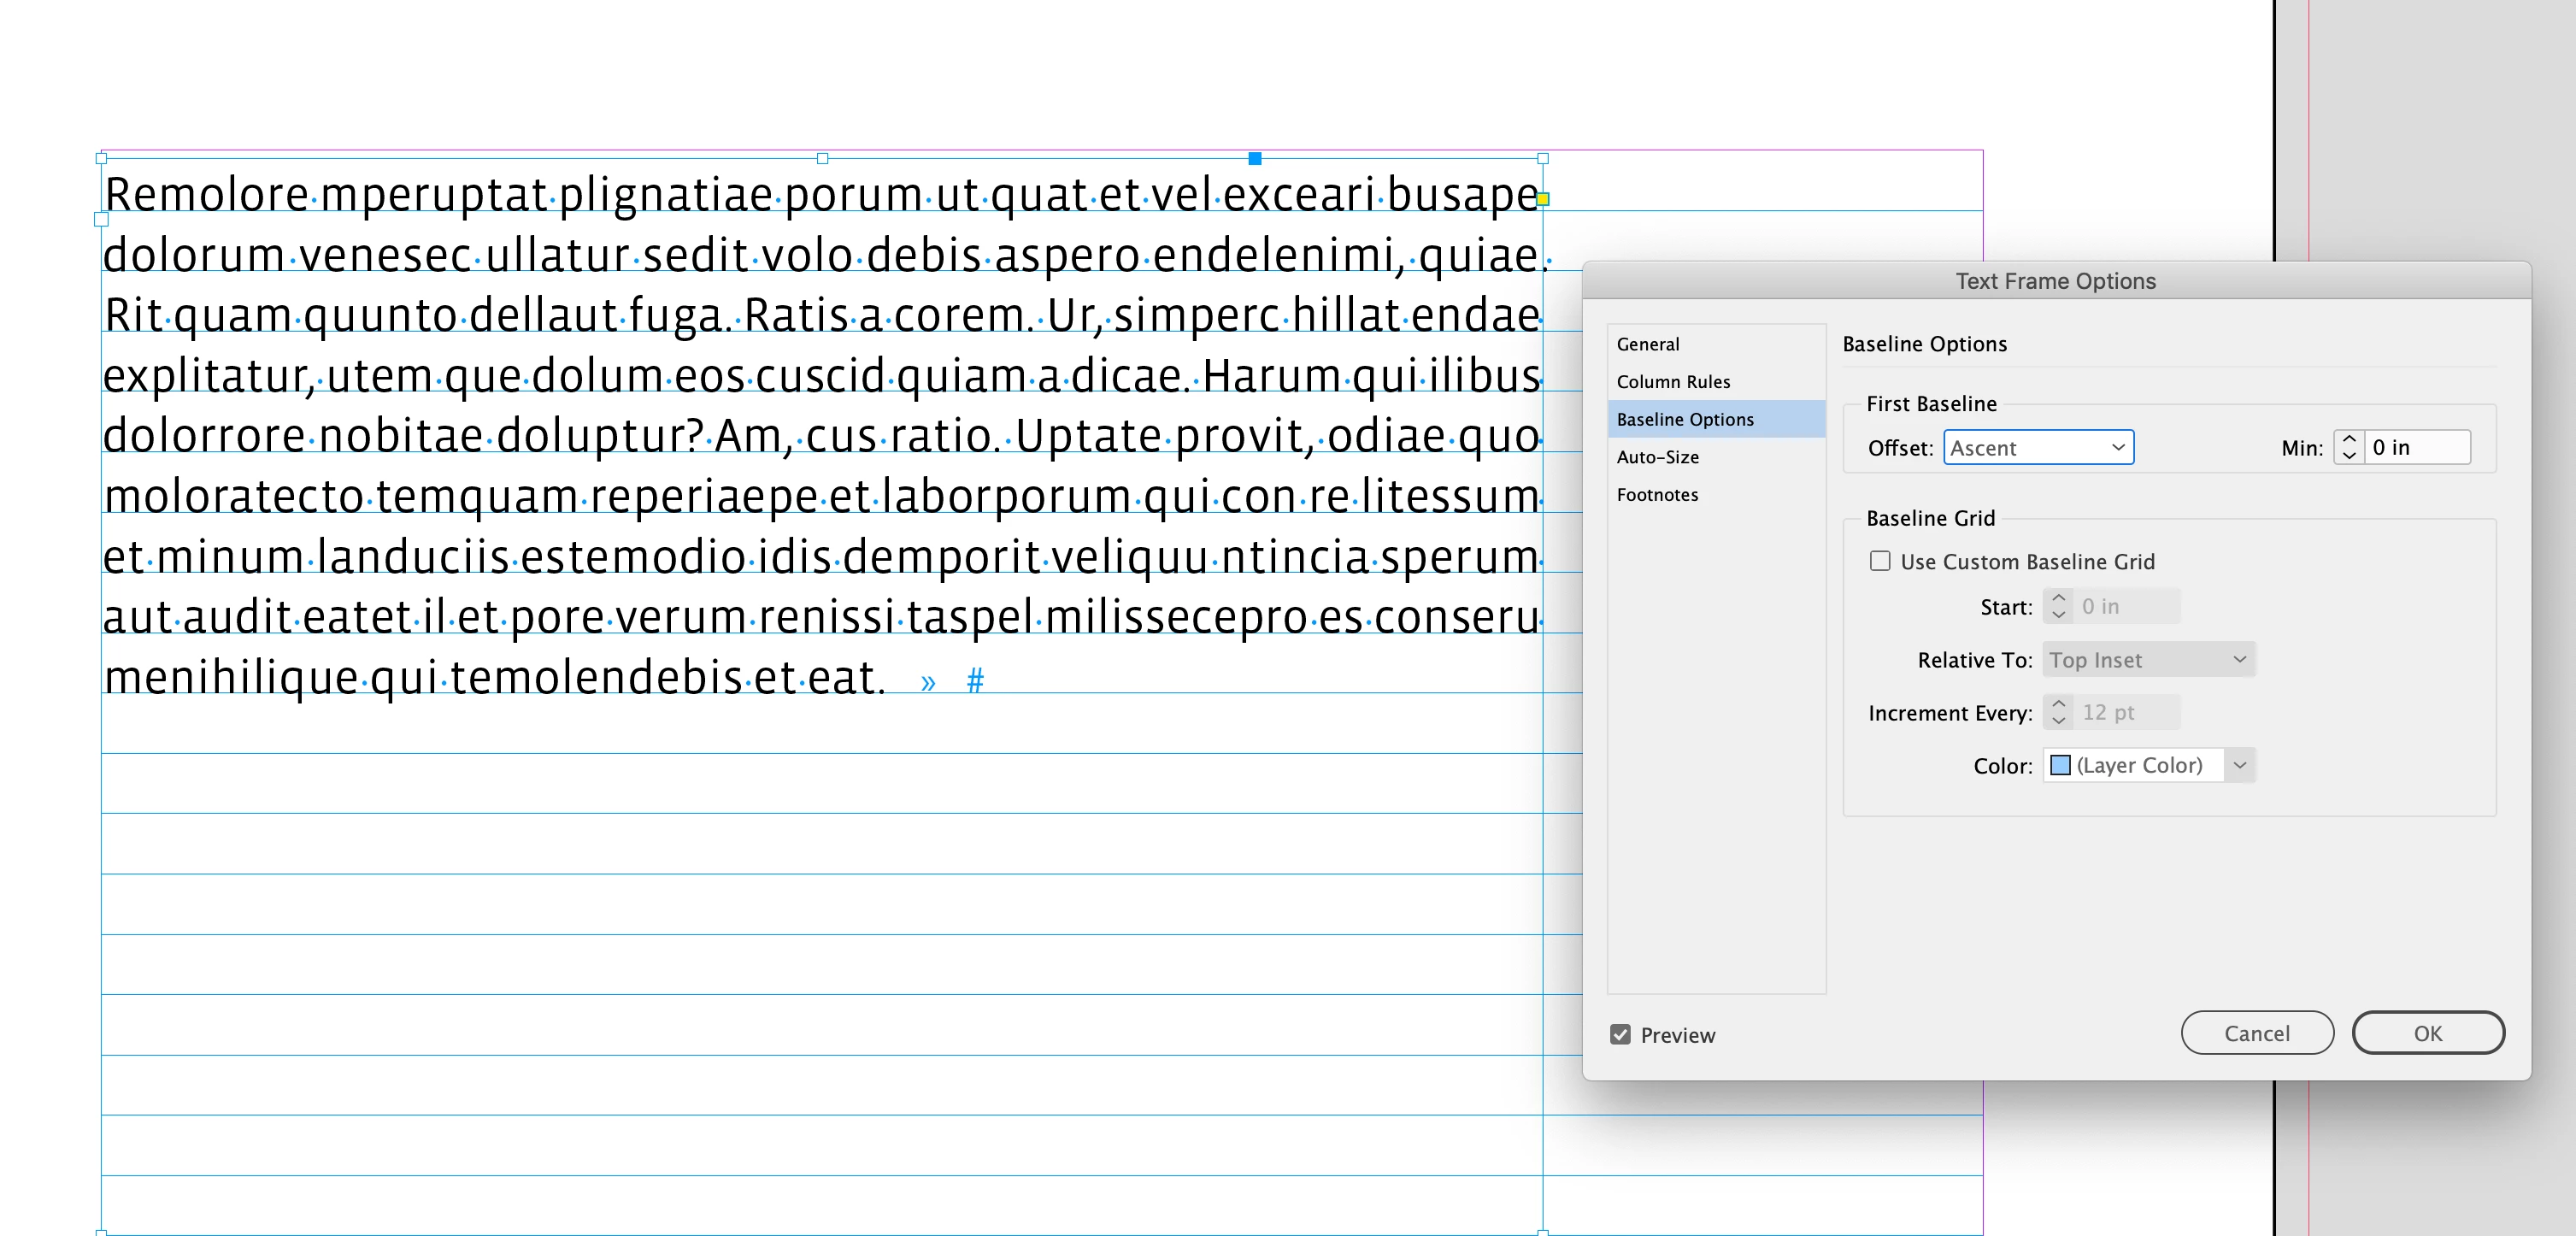The width and height of the screenshot is (2576, 1236).
Task: Click the in-port box on frame's left edge
Action: 101,219
